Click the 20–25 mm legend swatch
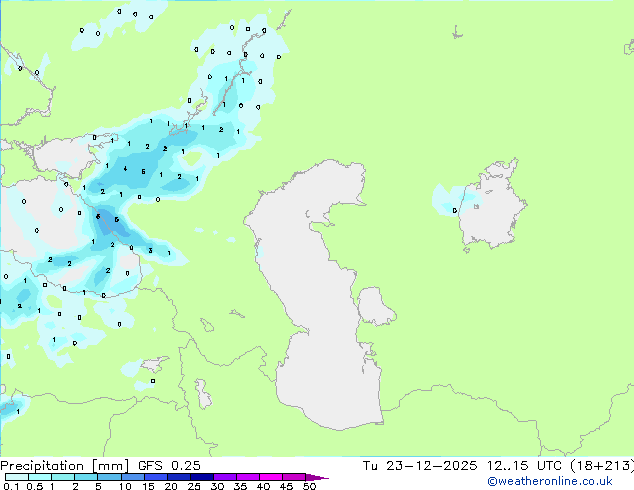634x490 pixels. (x=178, y=477)
